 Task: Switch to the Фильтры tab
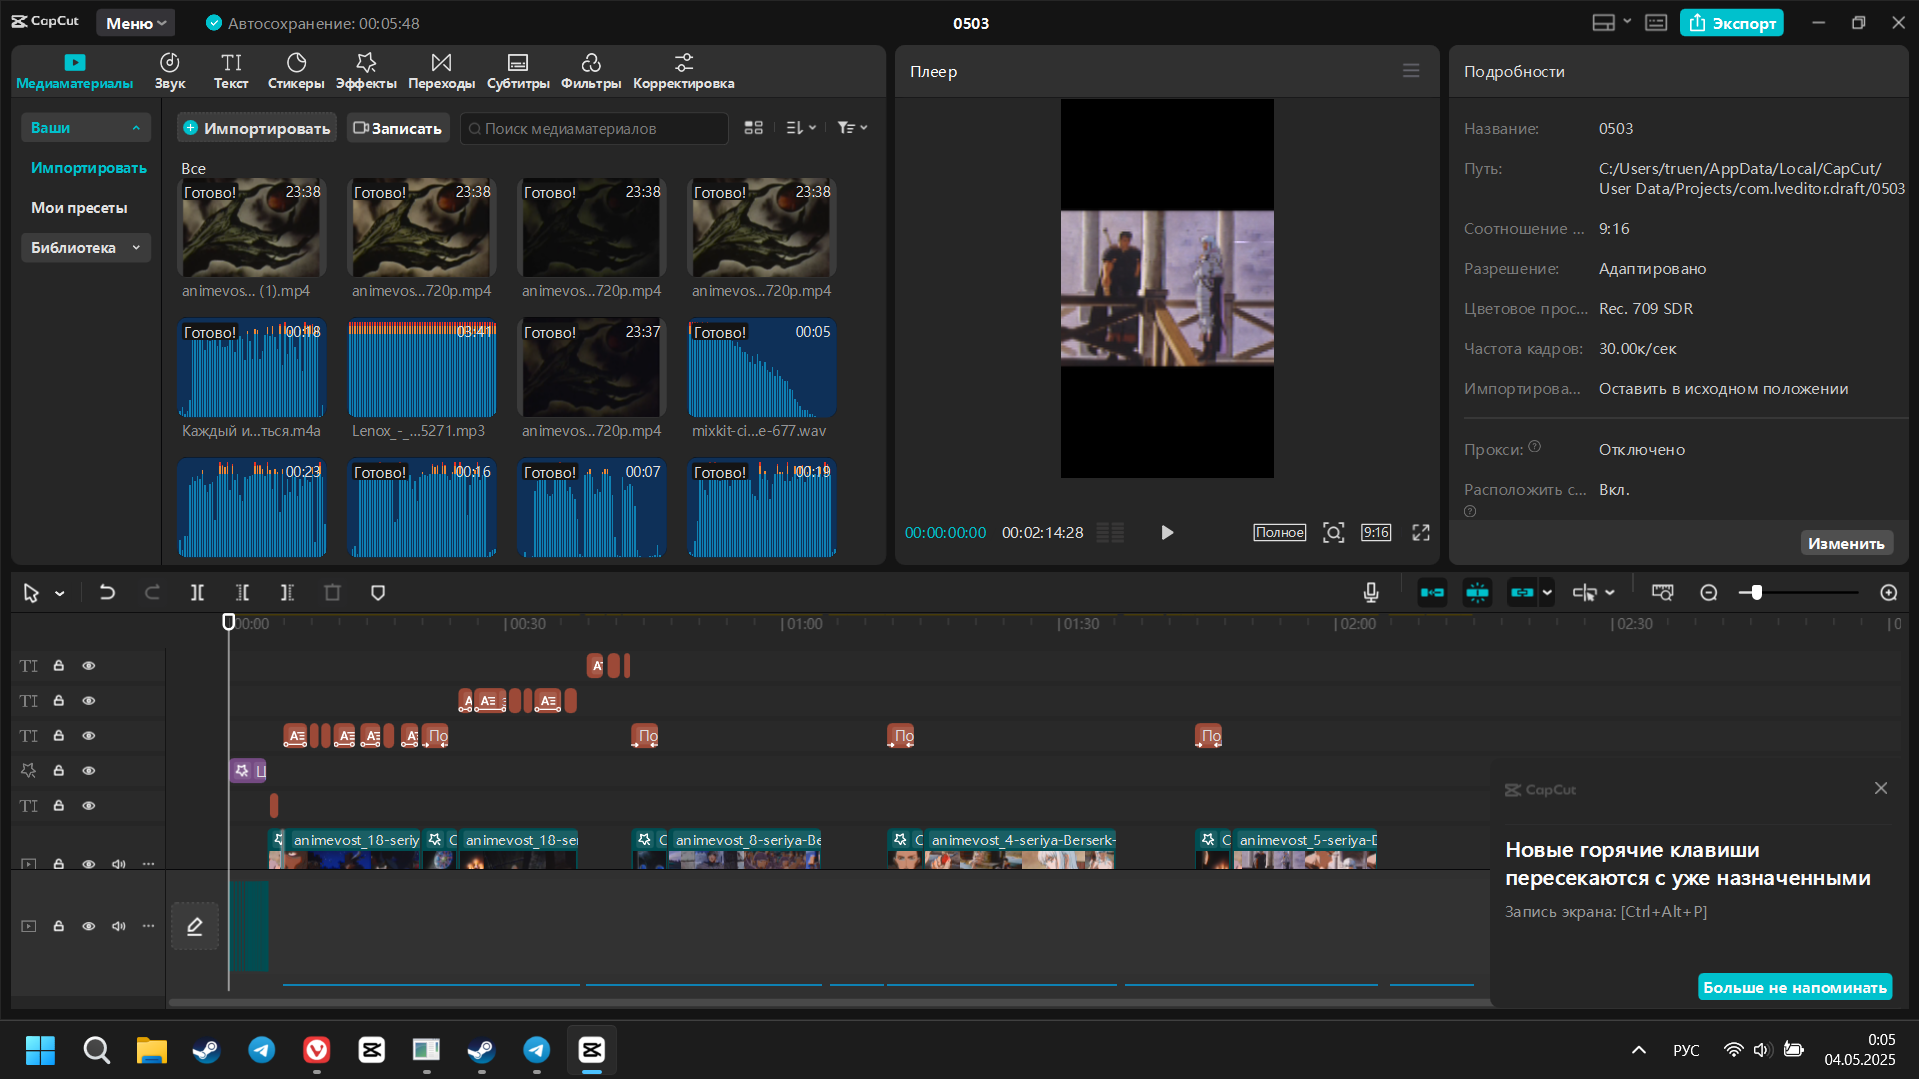coord(591,71)
